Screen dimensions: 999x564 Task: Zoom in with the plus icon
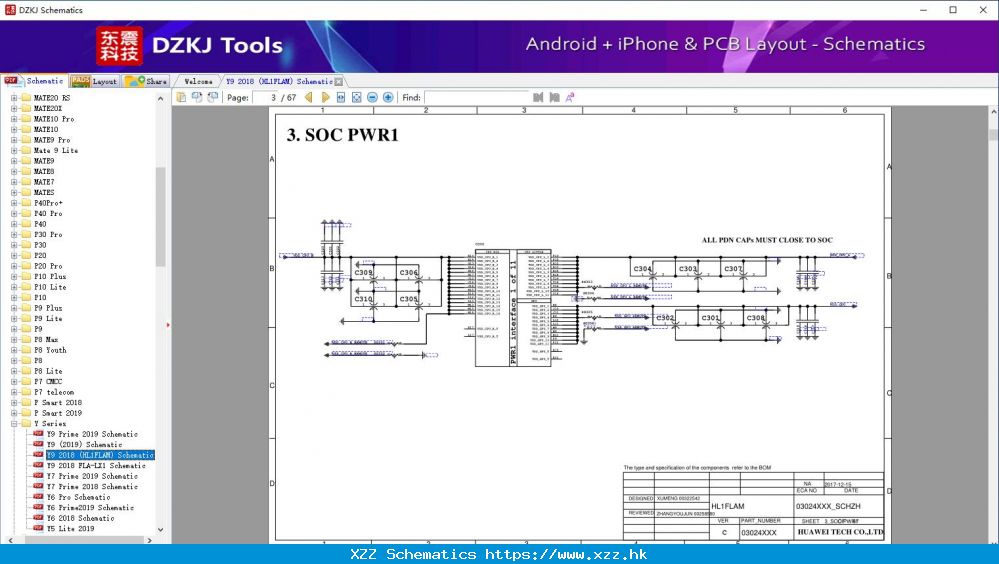[388, 98]
